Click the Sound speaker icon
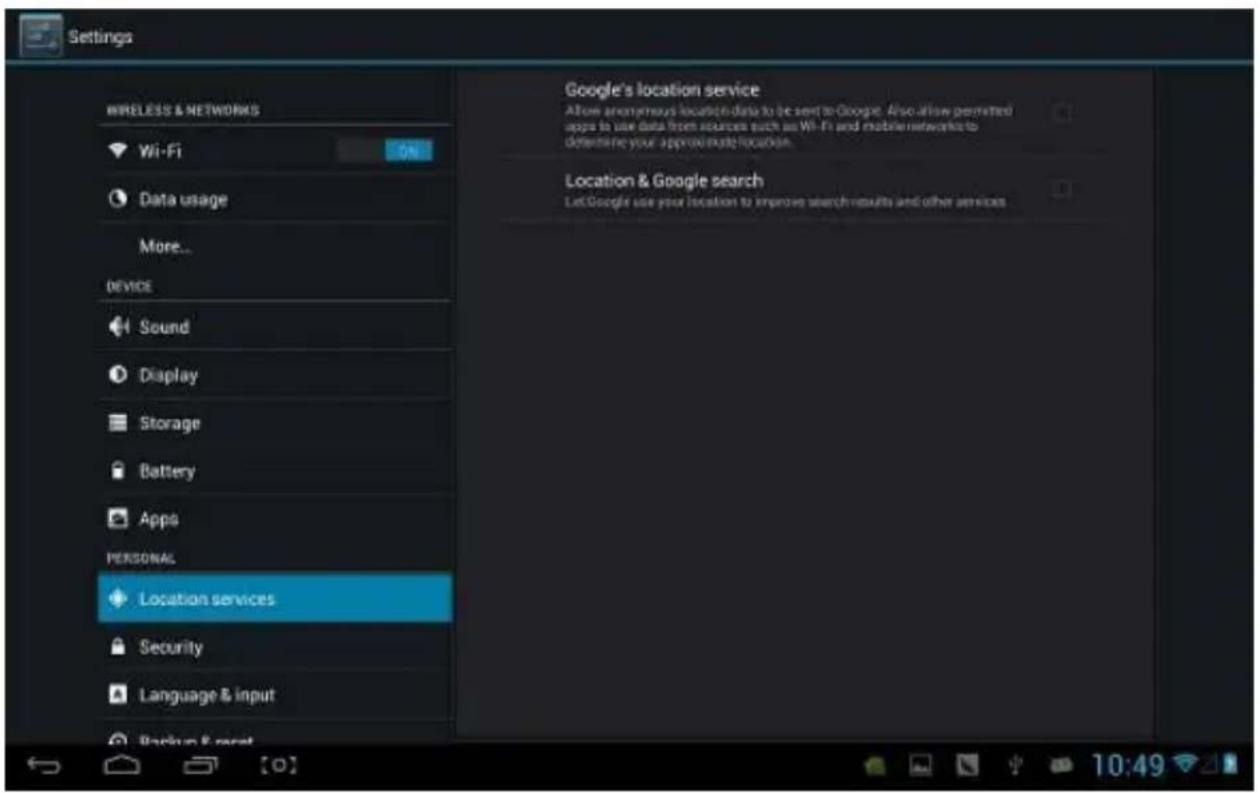 tap(117, 327)
